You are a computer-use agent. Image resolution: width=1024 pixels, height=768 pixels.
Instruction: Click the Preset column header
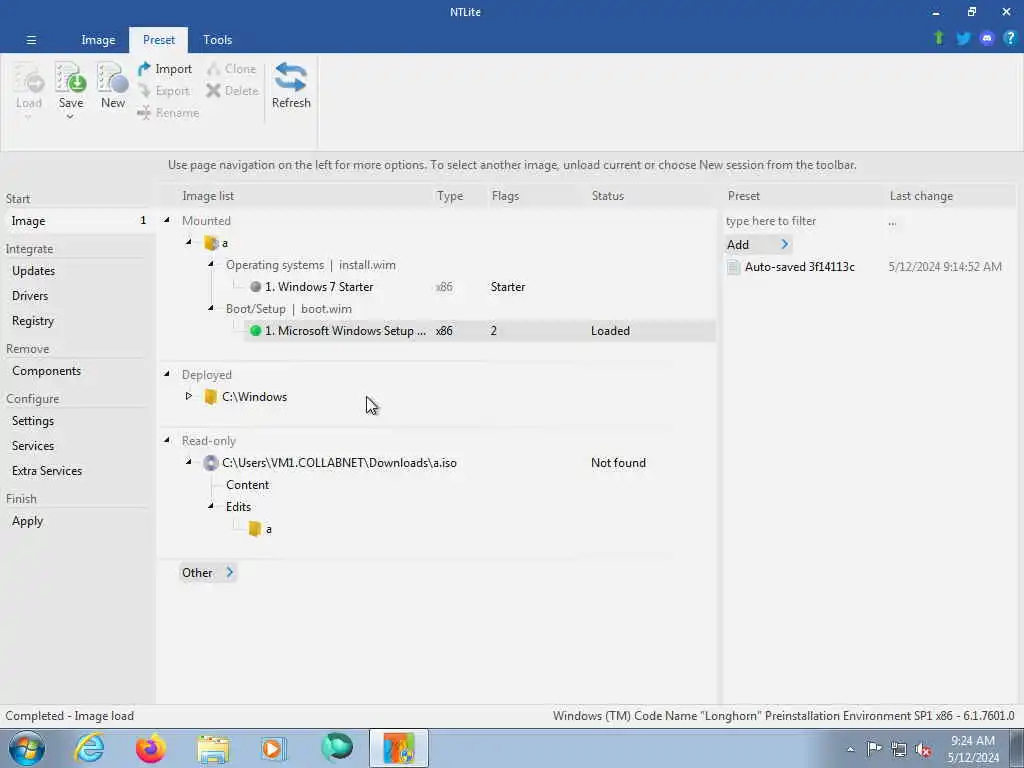[743, 196]
